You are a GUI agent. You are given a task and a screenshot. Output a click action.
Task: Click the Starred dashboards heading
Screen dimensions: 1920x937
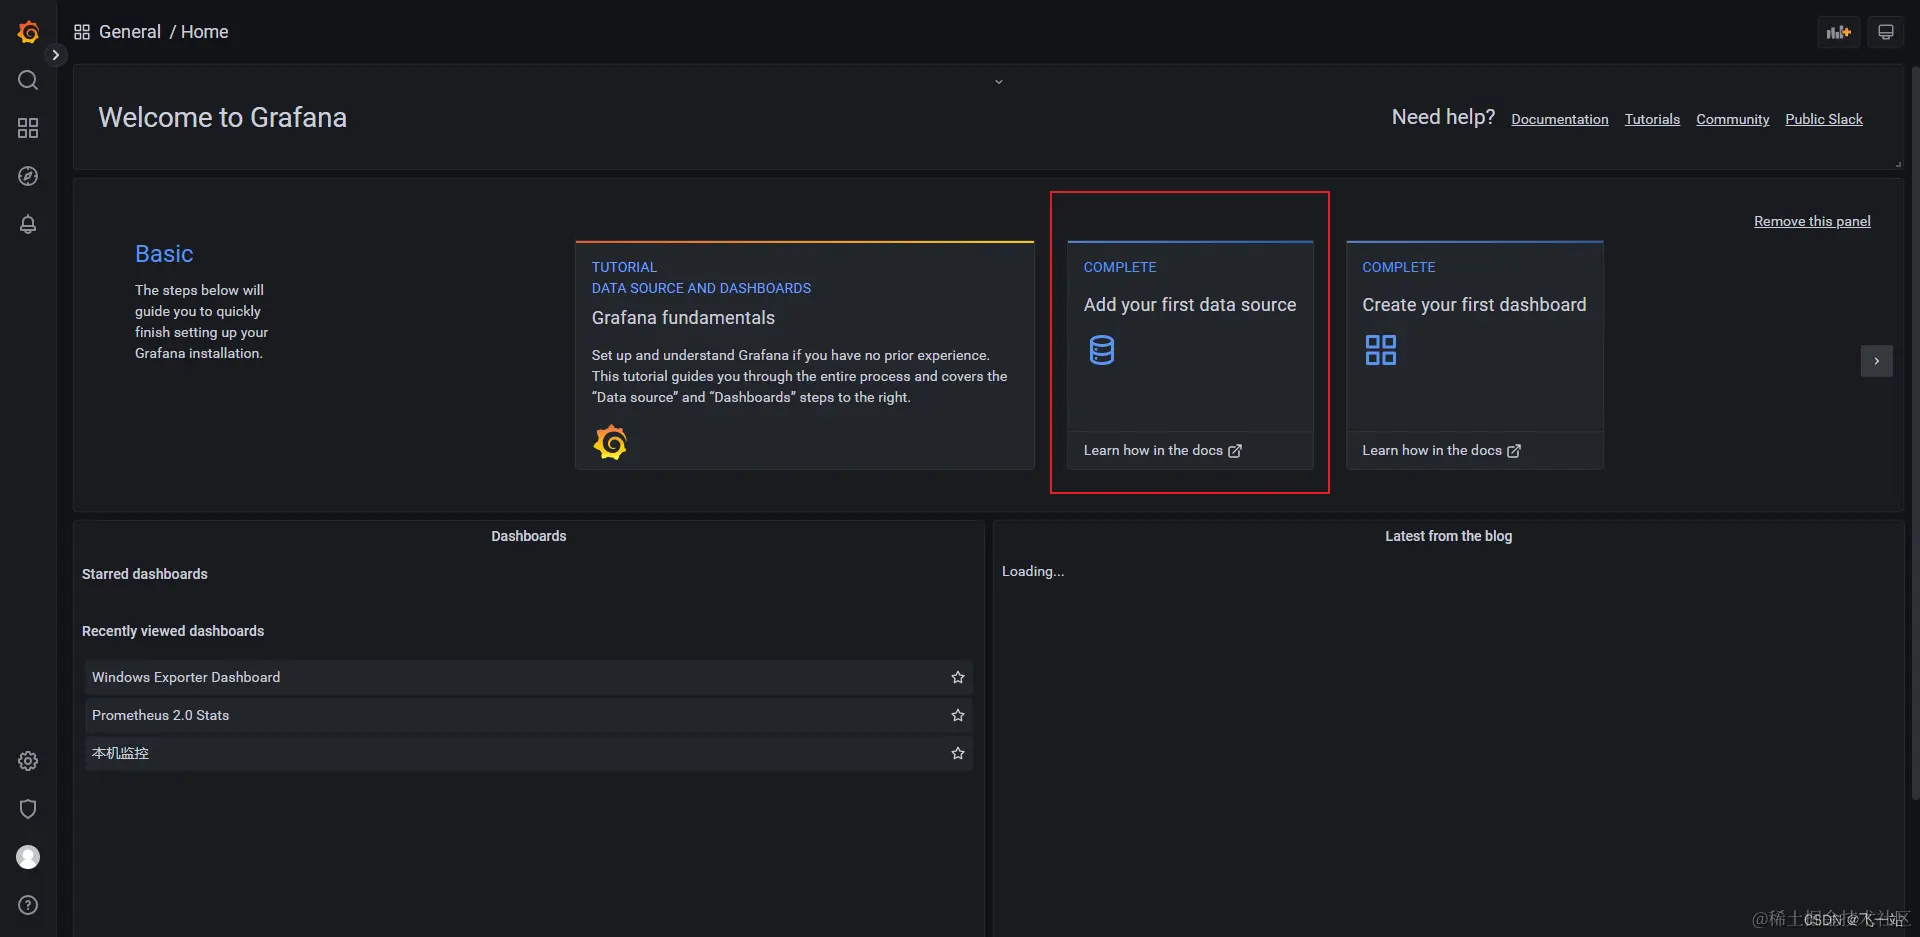(145, 574)
